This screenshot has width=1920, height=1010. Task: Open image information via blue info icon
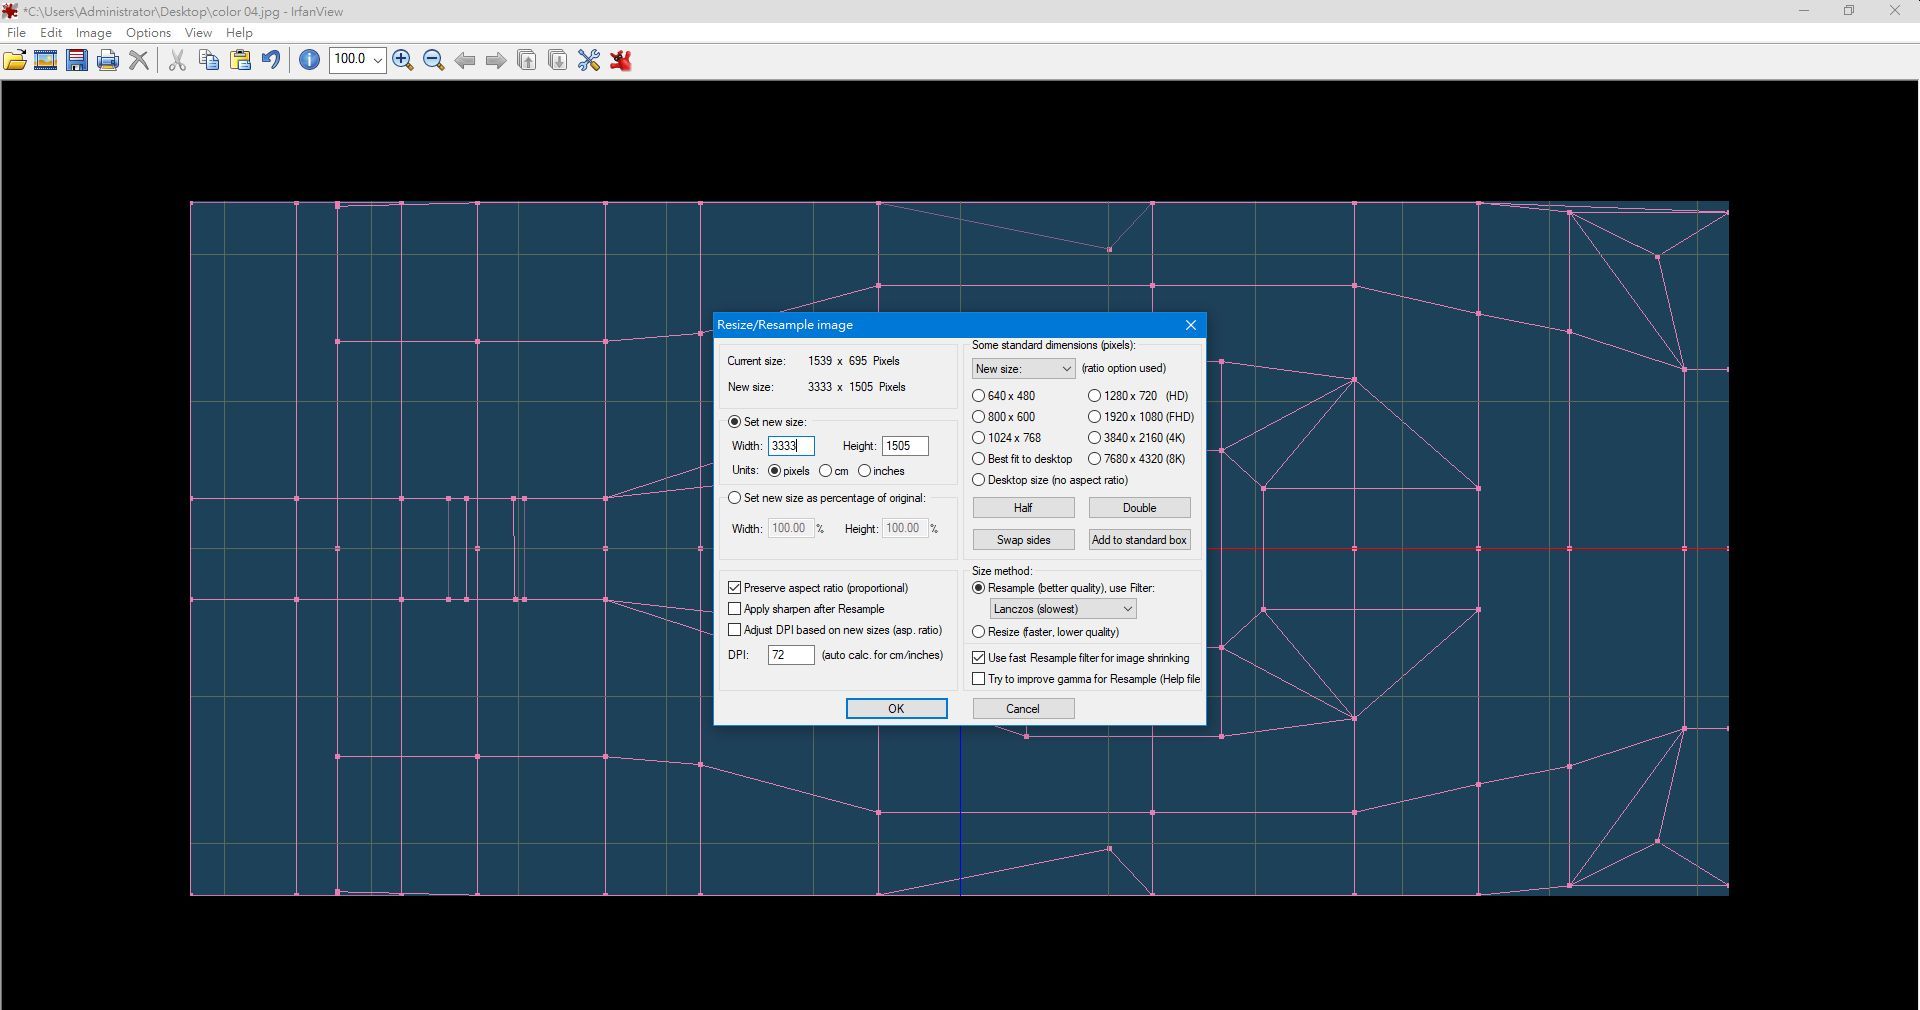(x=310, y=61)
